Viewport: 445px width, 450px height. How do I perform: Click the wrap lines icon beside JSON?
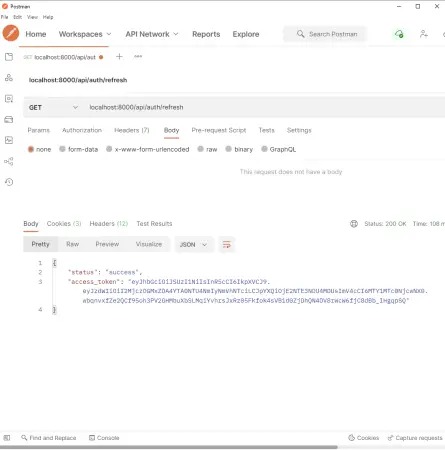pyautogui.click(x=227, y=245)
